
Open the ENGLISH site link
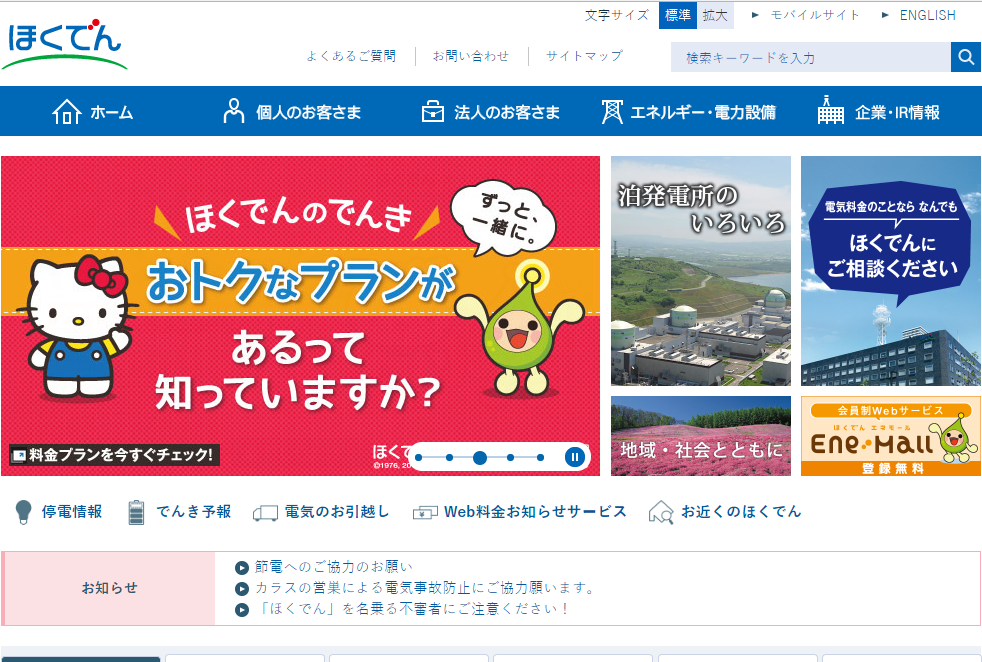coord(927,15)
